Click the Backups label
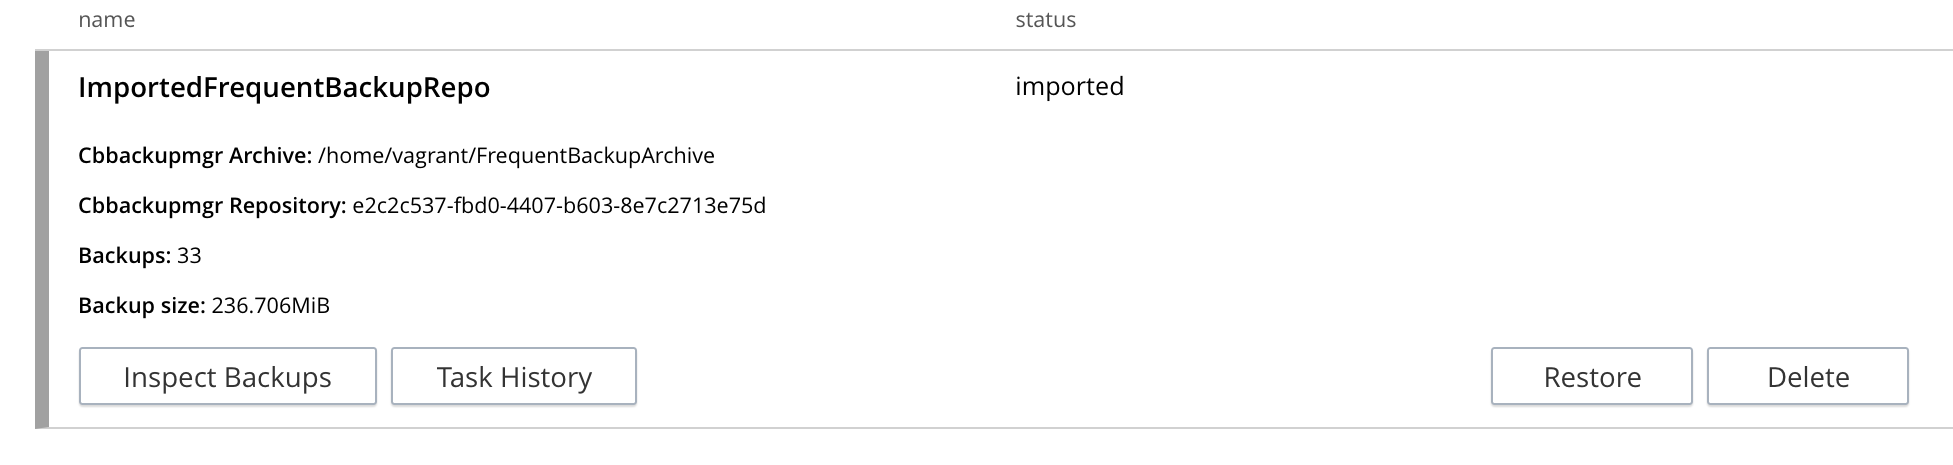This screenshot has width=1953, height=465. pyautogui.click(x=124, y=256)
